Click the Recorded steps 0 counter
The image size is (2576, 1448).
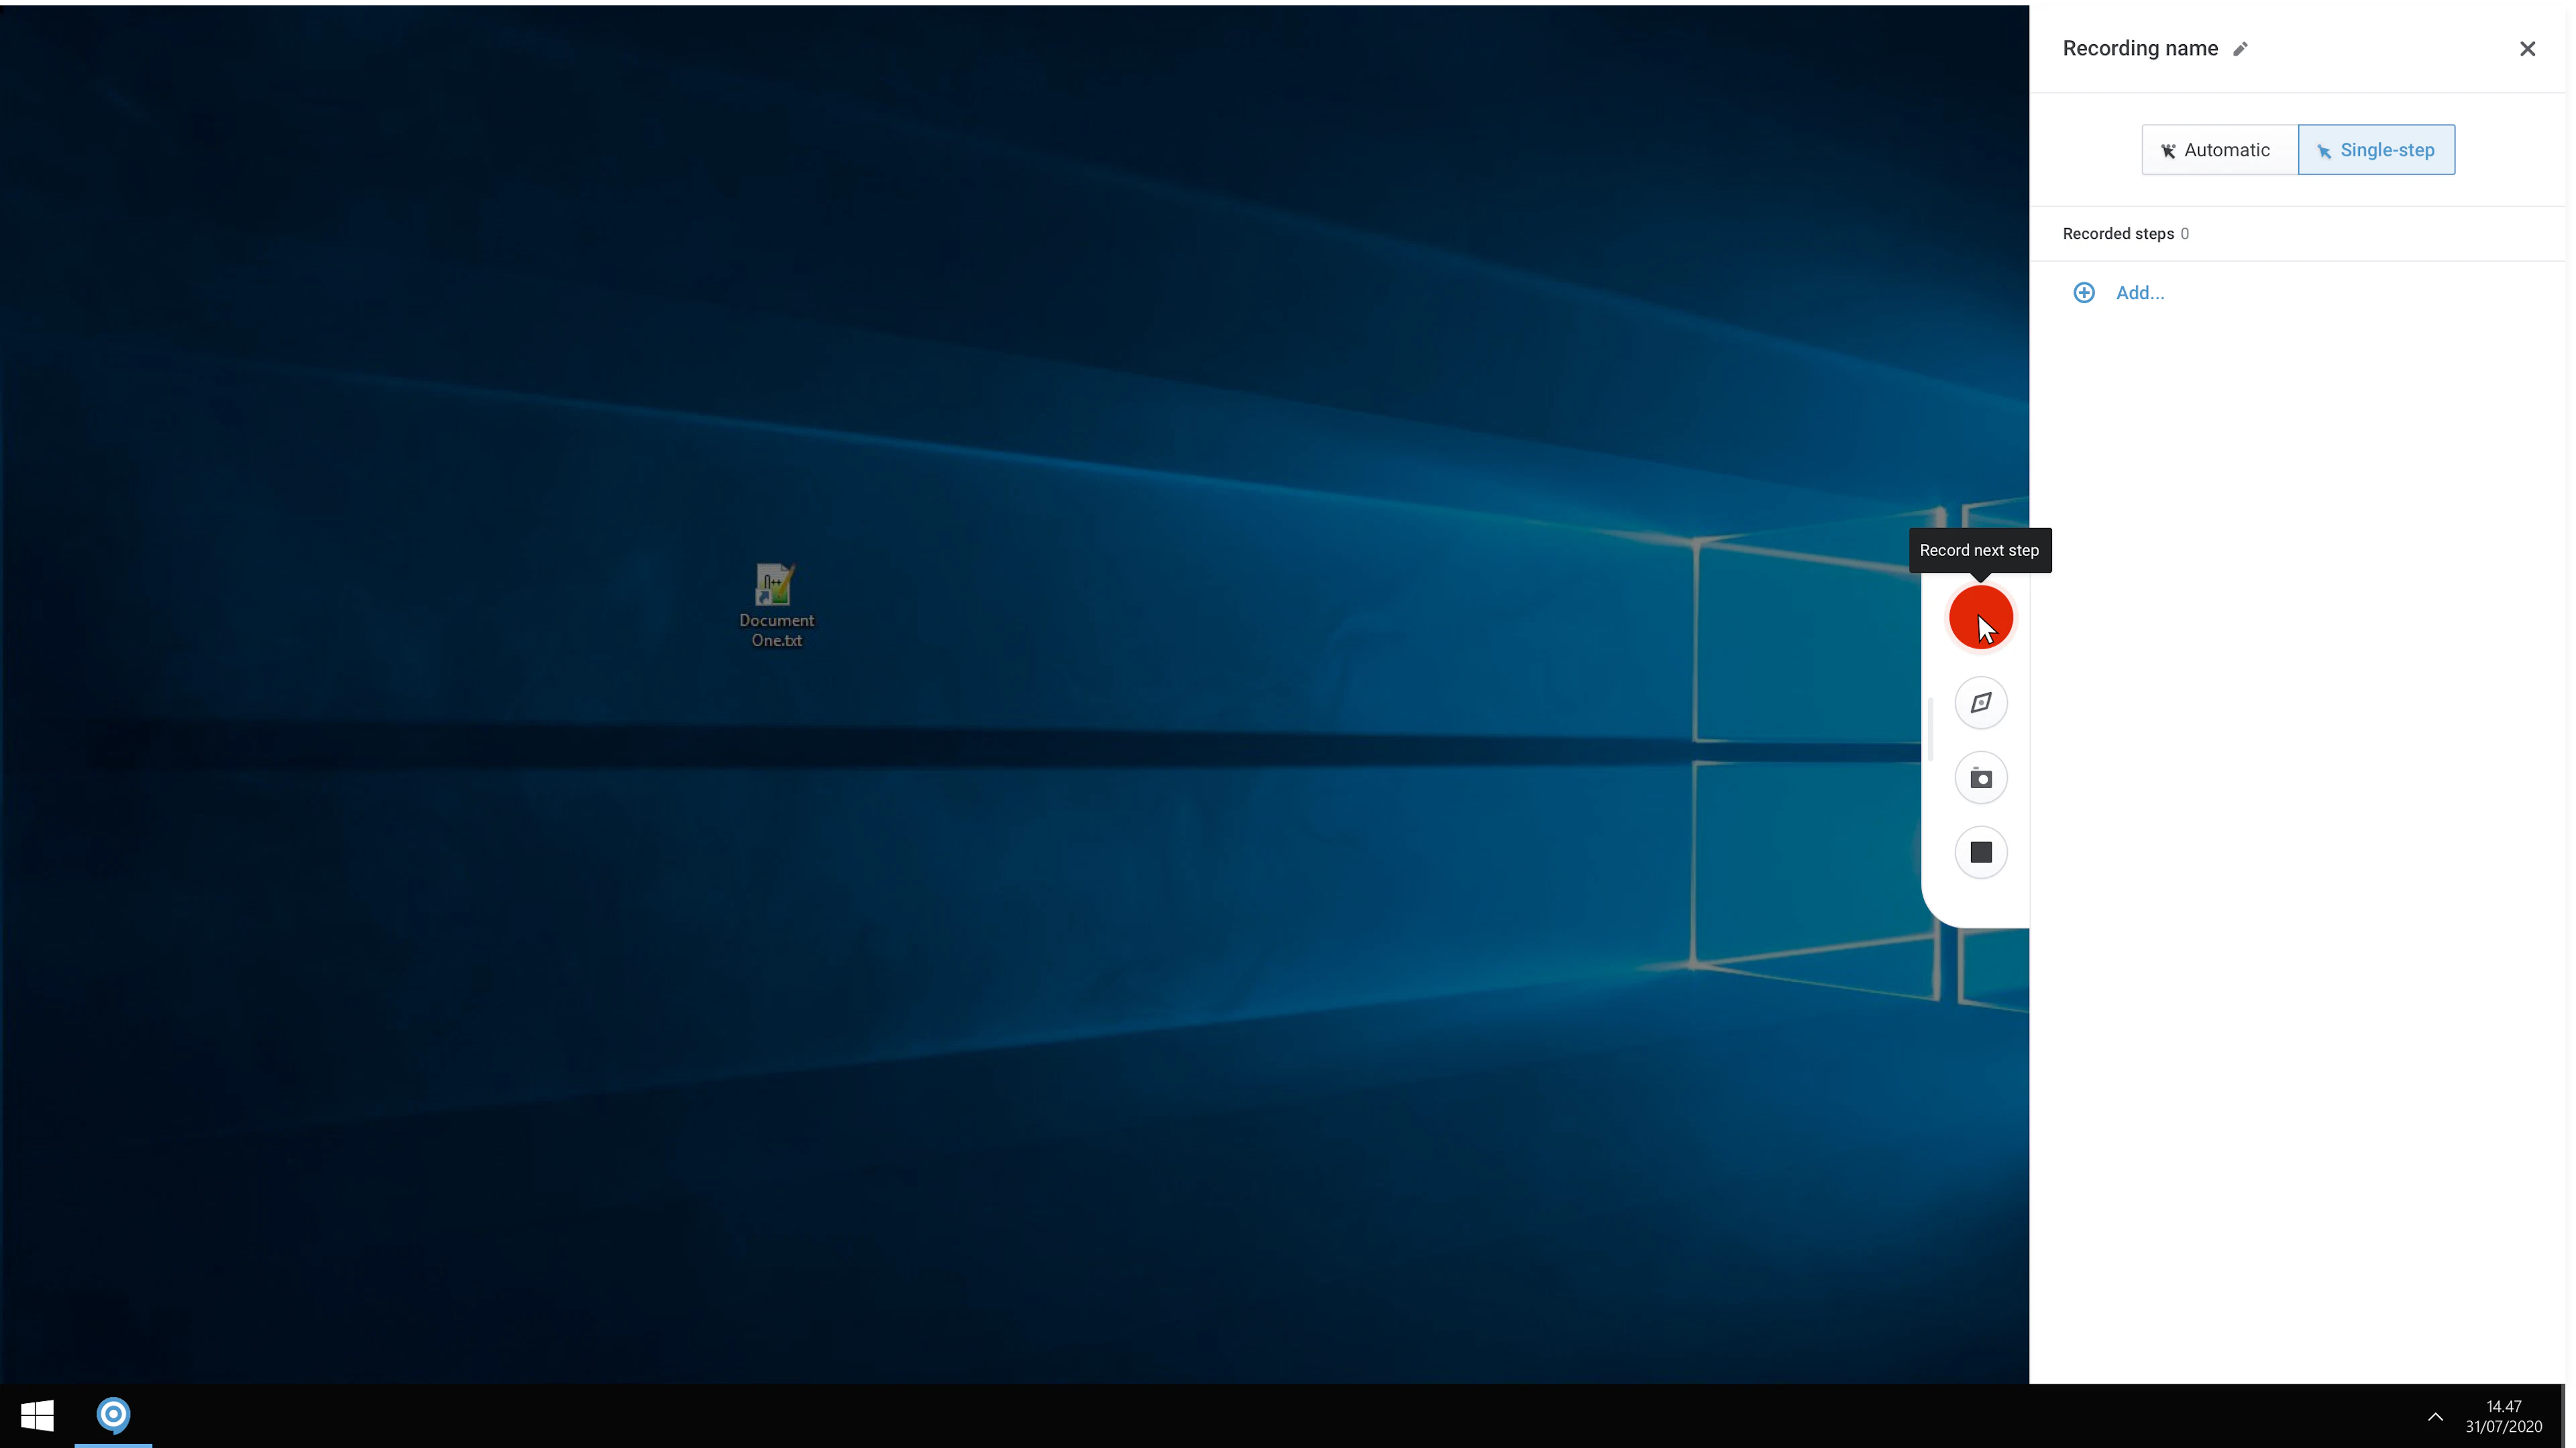click(x=2126, y=233)
